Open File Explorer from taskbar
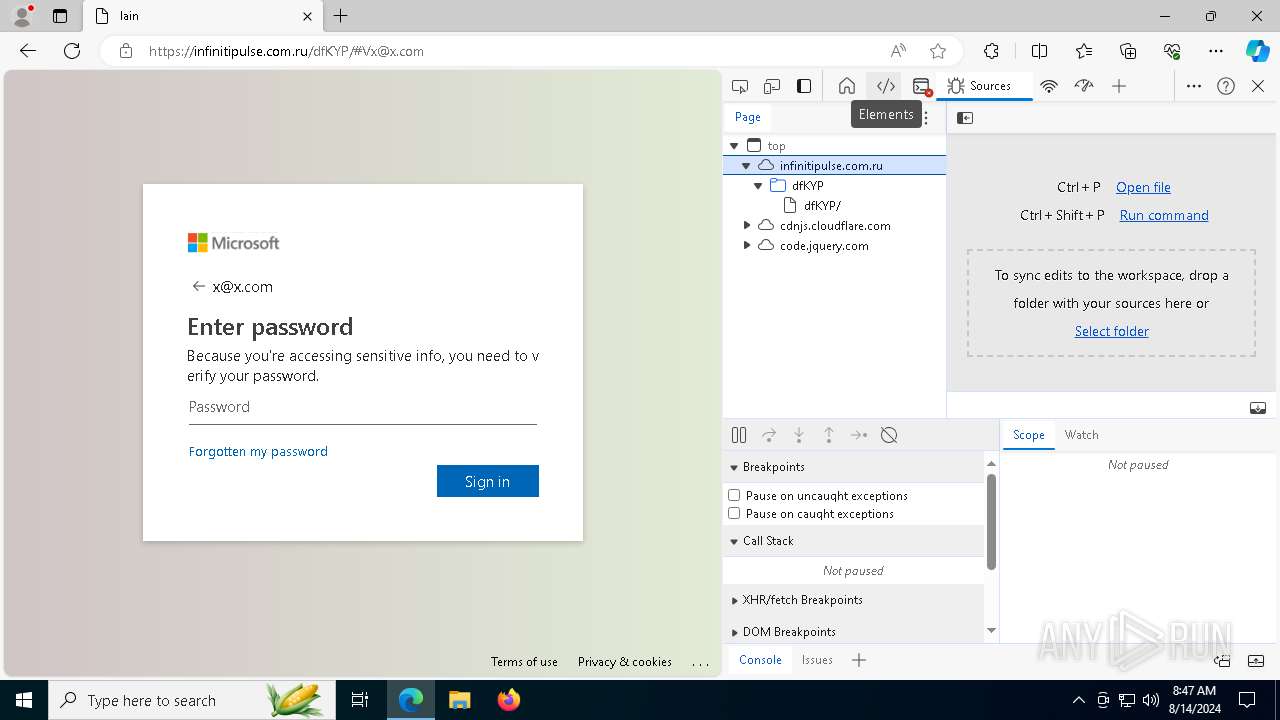Image resolution: width=1280 pixels, height=720 pixels. coord(459,700)
